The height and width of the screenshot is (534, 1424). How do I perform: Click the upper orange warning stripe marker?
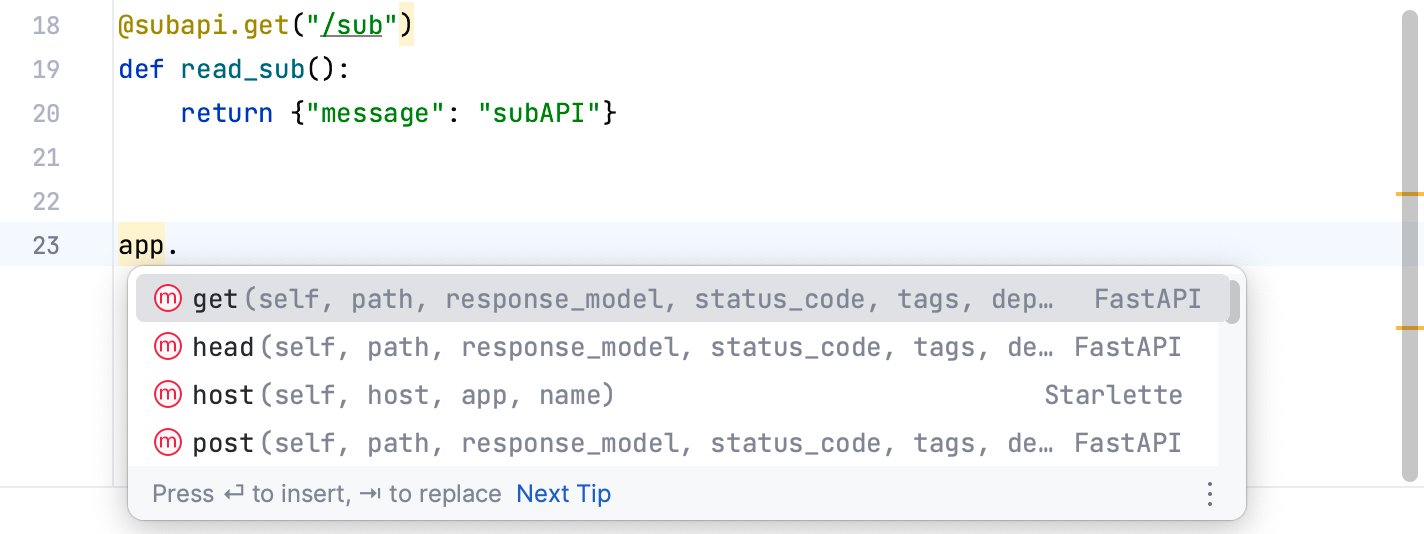1409,193
